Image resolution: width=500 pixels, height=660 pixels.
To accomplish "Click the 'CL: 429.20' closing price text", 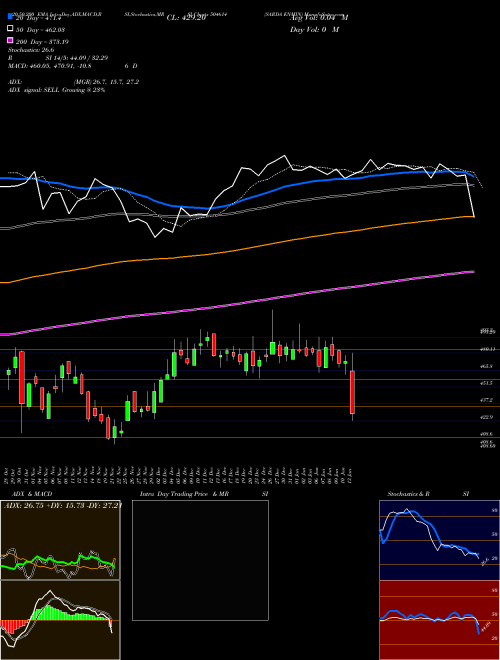I will 186,18.
